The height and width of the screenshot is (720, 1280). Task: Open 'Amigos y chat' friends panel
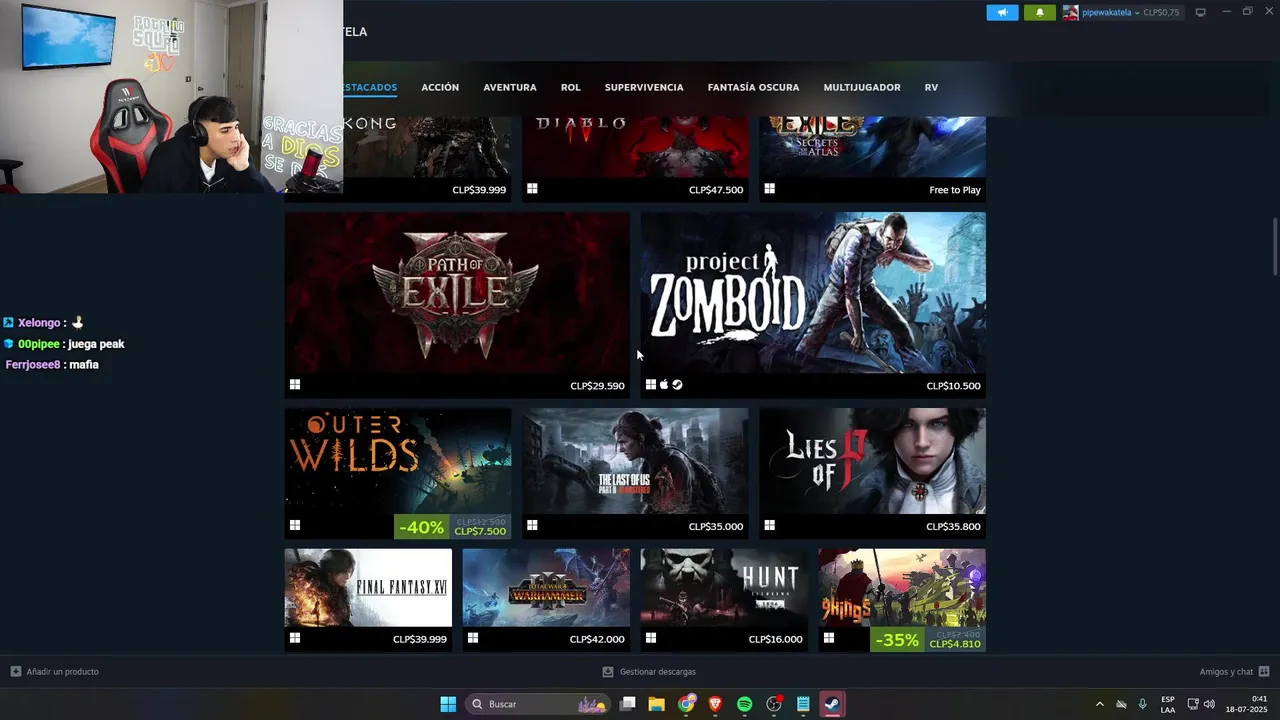coord(1234,672)
